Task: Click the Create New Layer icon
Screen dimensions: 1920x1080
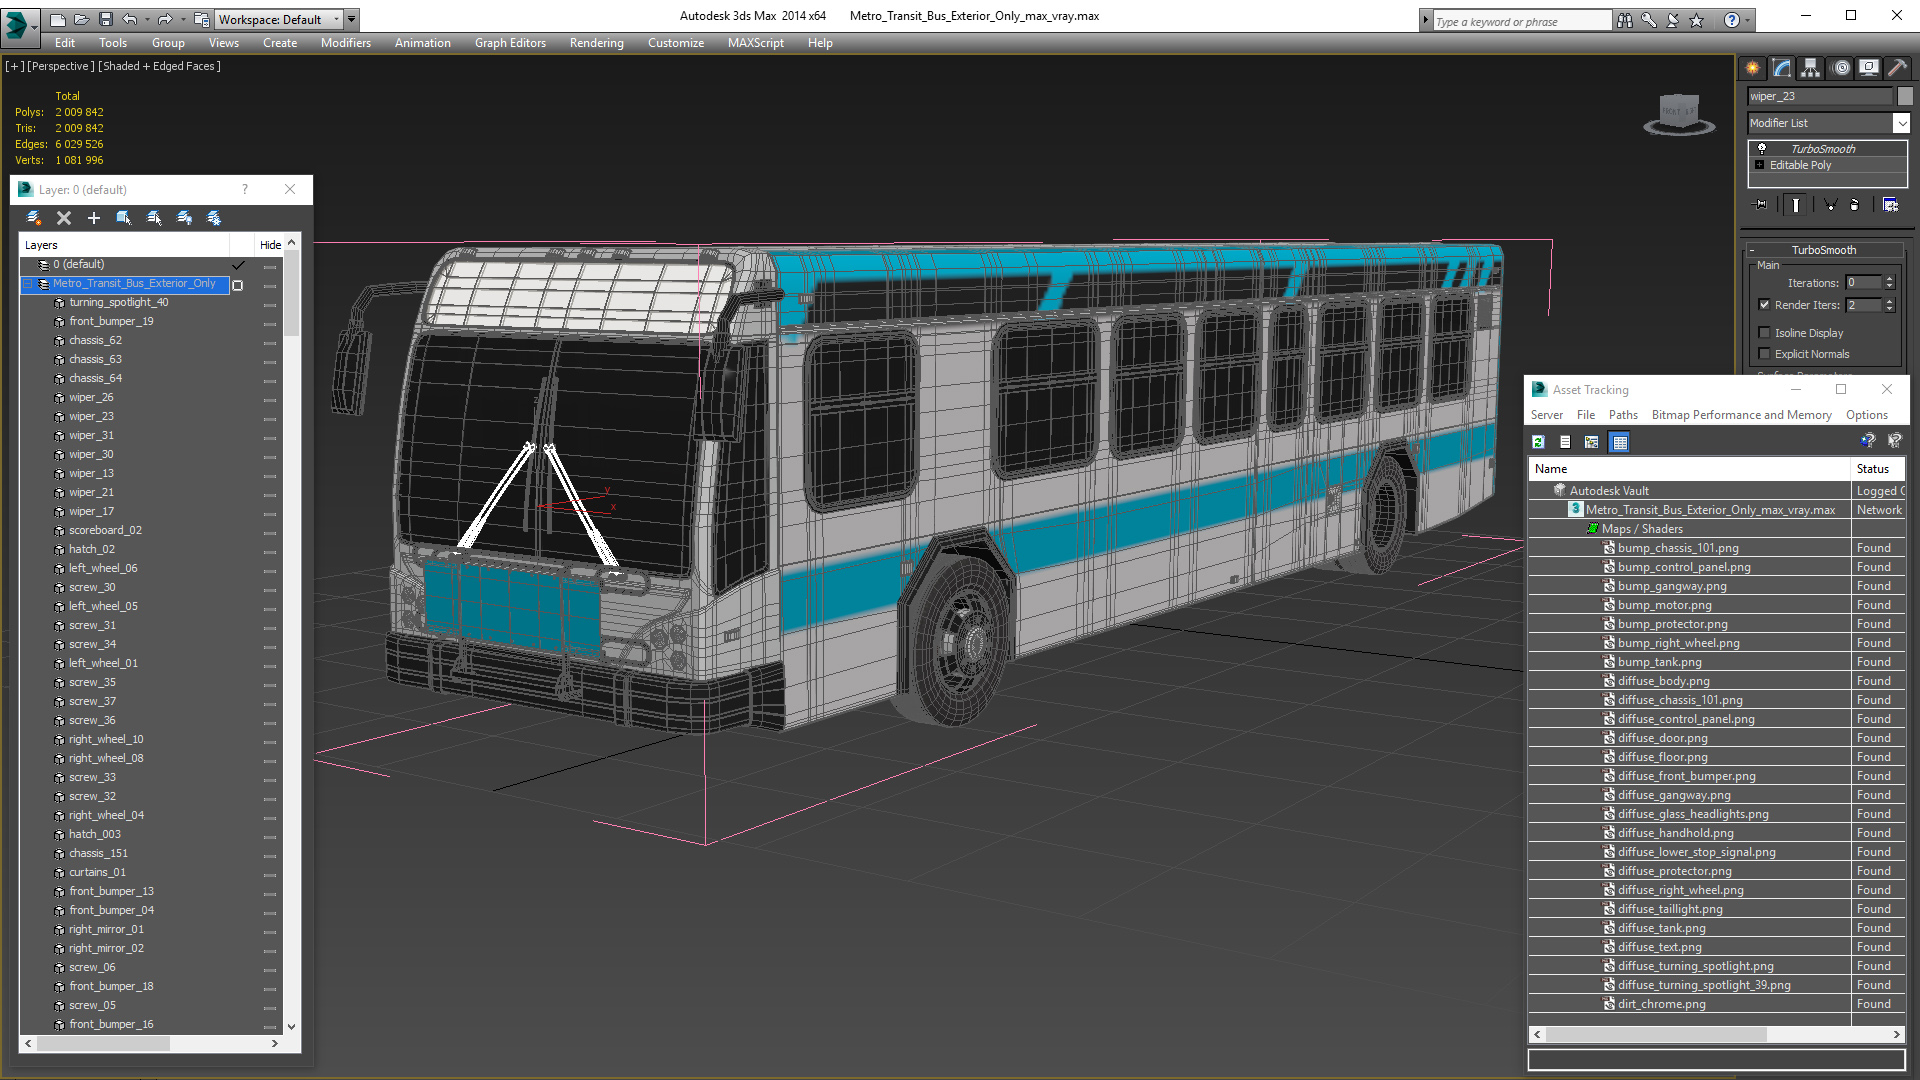Action: 34,217
